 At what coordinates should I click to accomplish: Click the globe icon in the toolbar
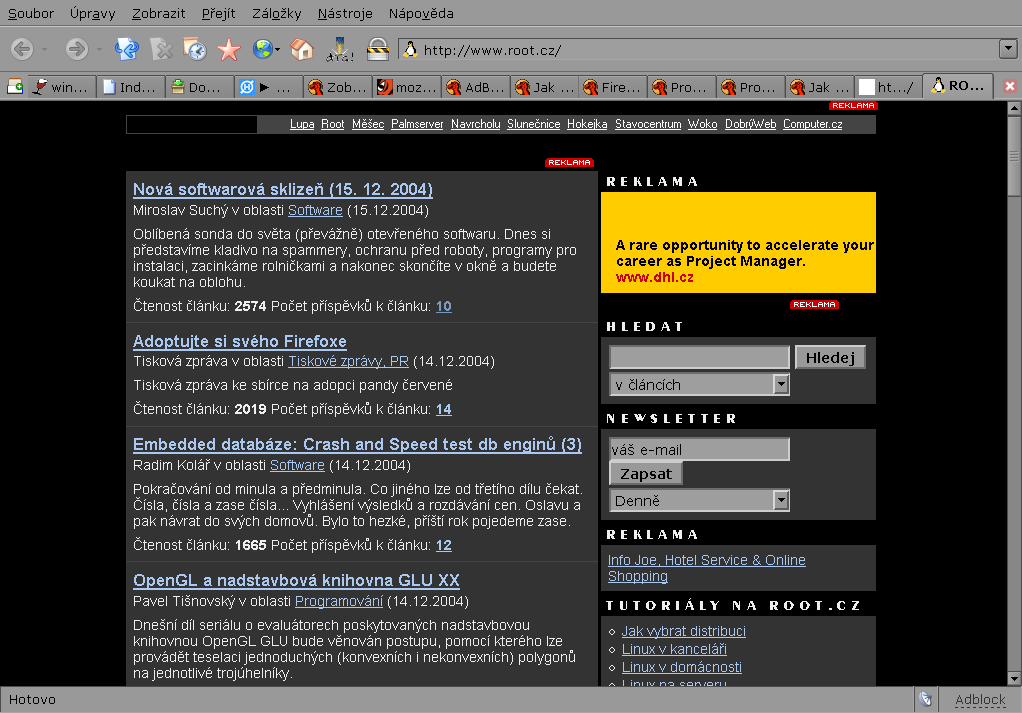[262, 50]
